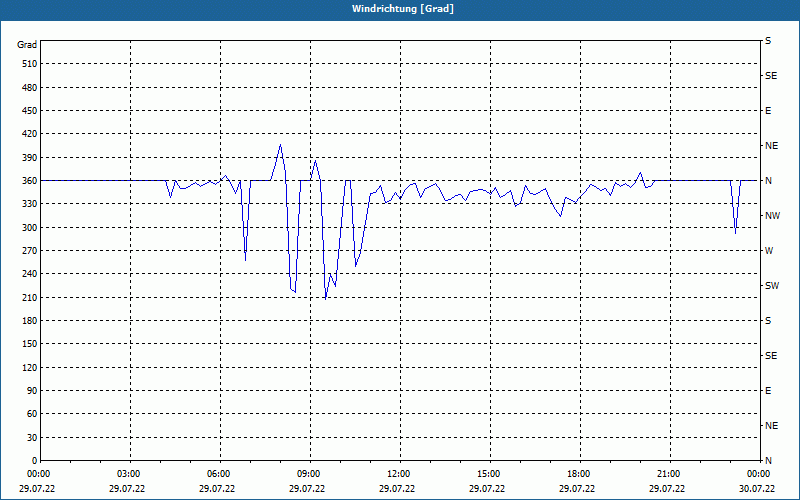800x500 pixels.
Task: Select the '06:00' time label
Action: (x=217, y=474)
